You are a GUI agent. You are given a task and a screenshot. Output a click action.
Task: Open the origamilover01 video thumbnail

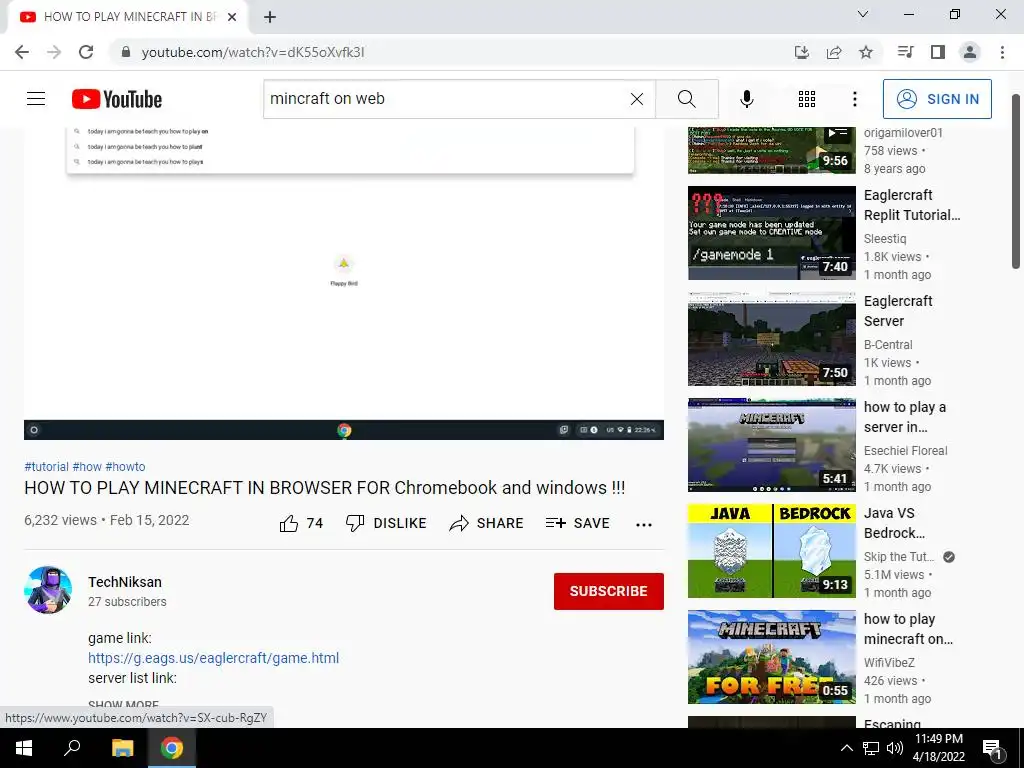tap(771, 150)
